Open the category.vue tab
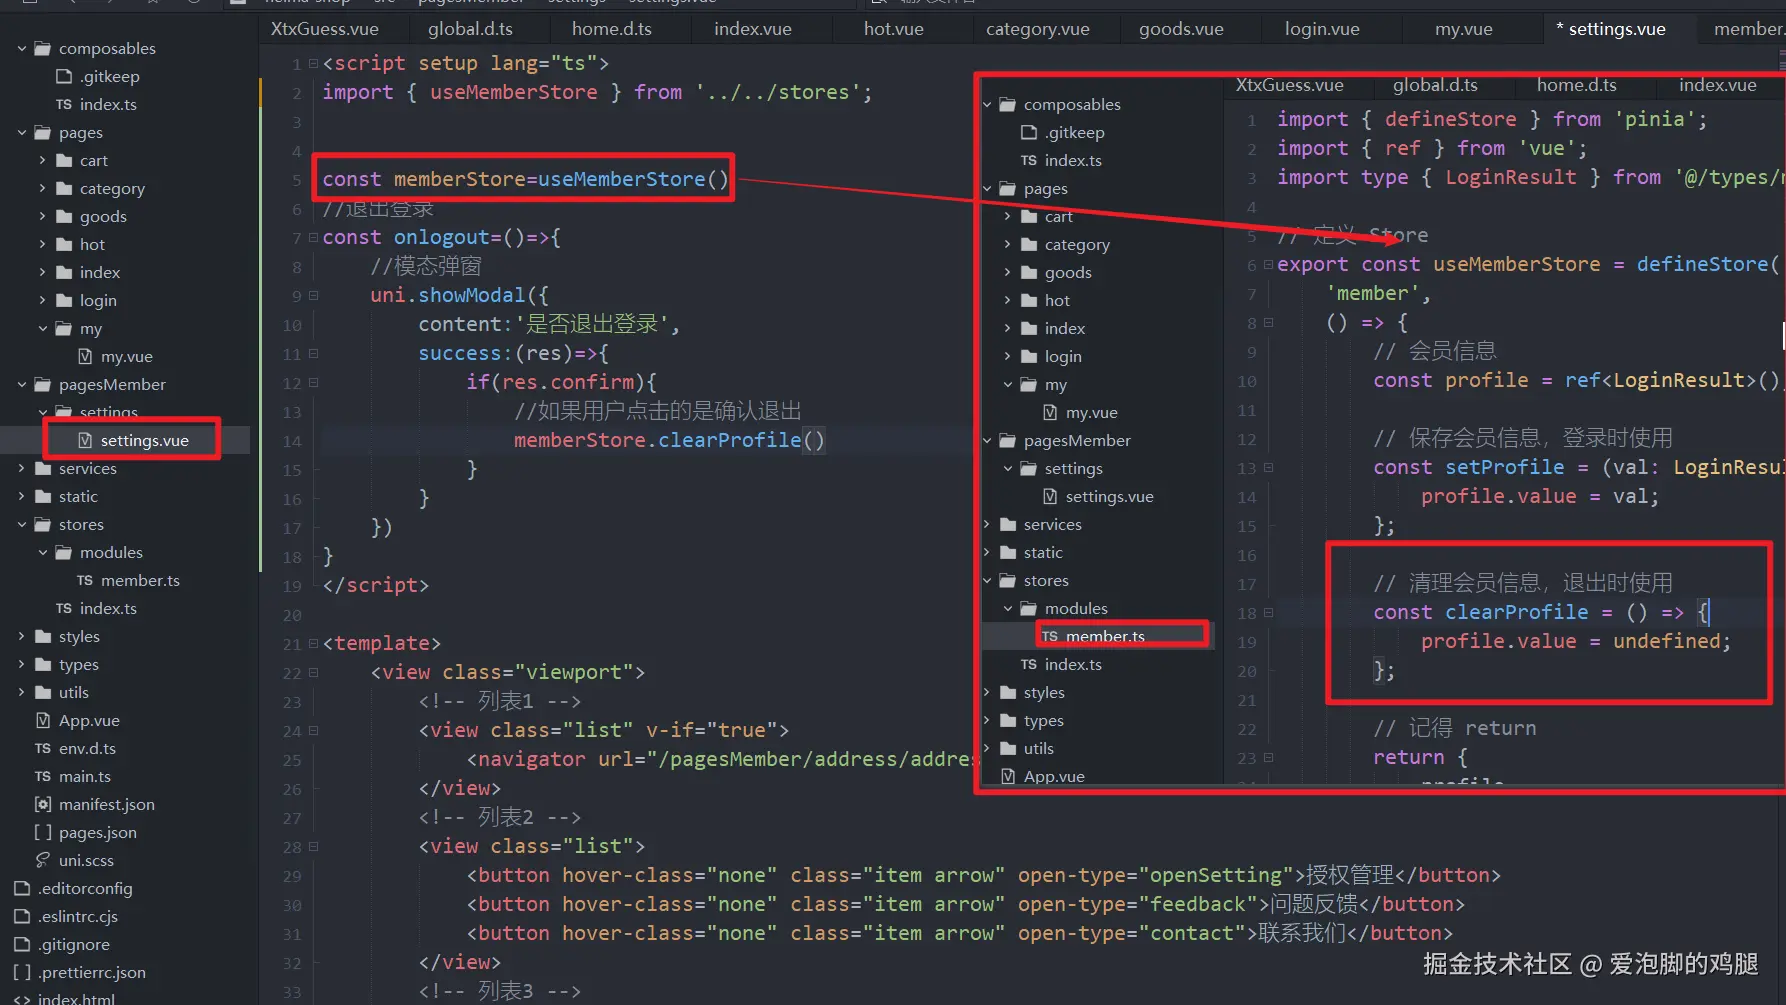This screenshot has height=1005, width=1786. pyautogui.click(x=1038, y=29)
